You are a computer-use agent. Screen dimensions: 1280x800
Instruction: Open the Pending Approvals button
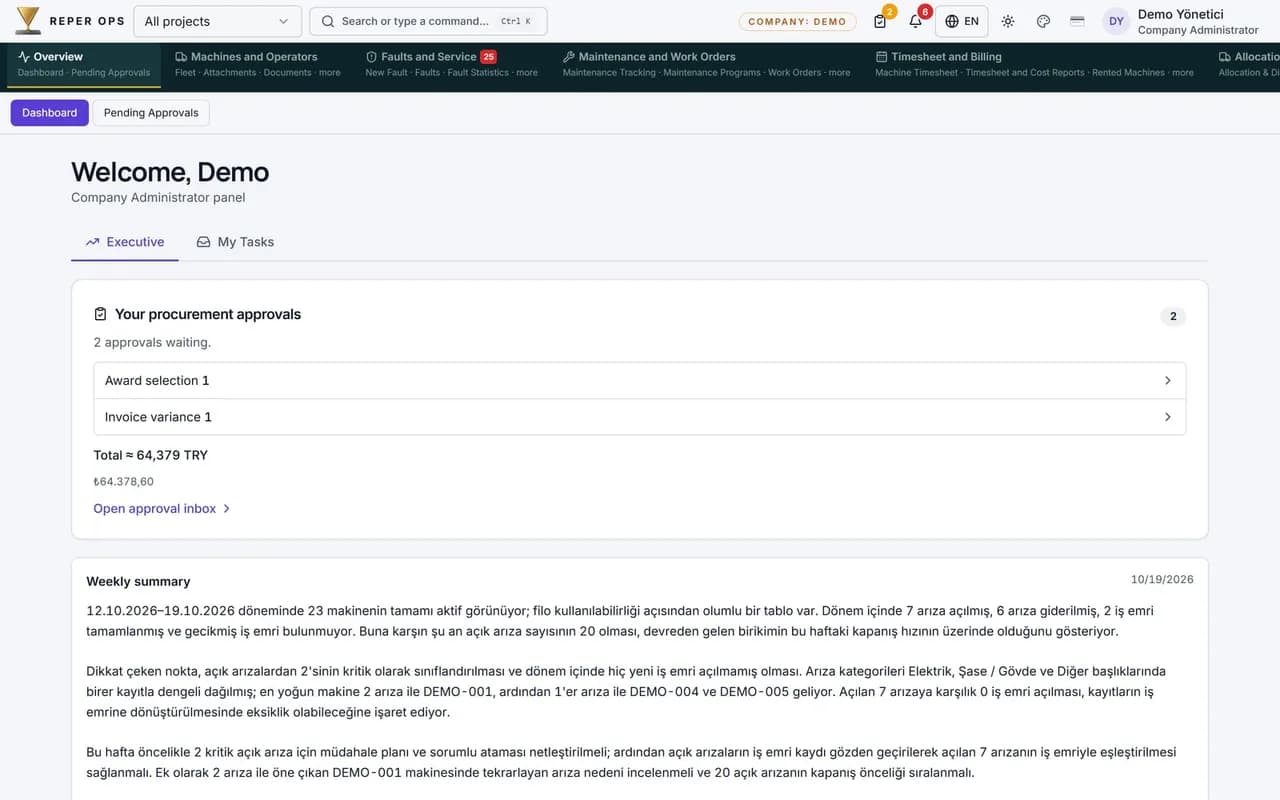point(151,113)
